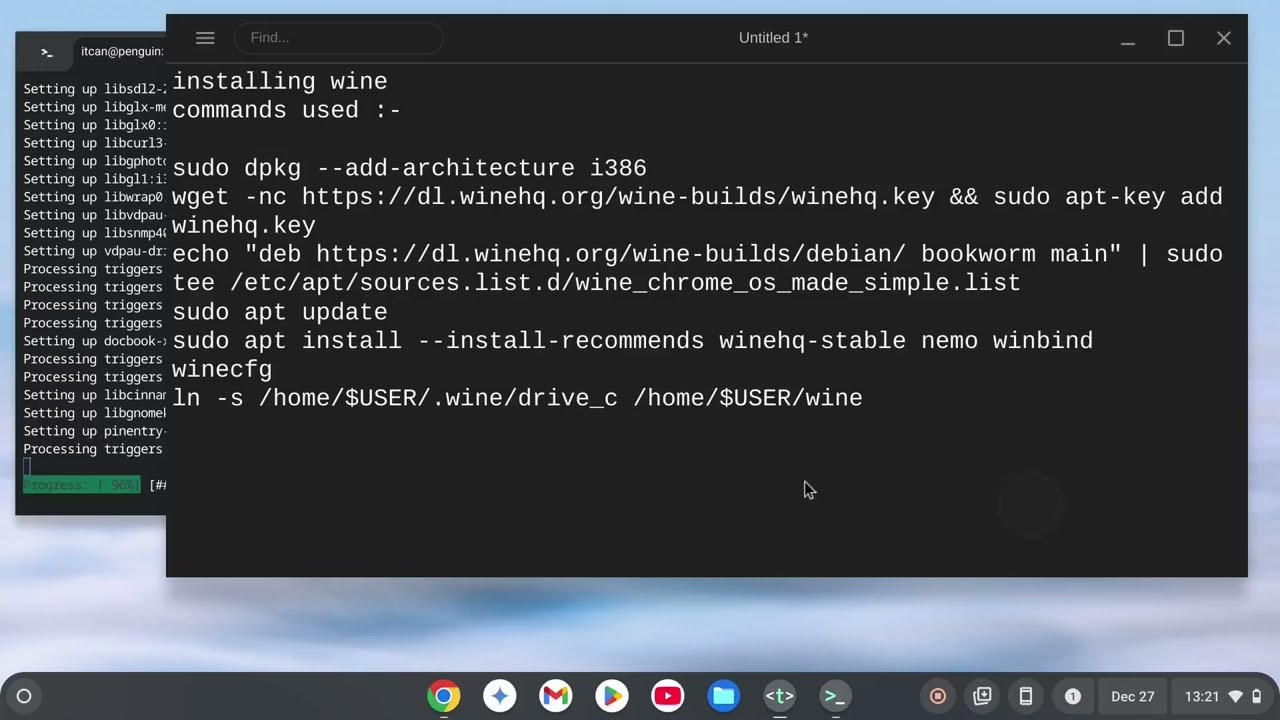Click the 'winecfg' line
1280x720 pixels.
[x=222, y=370]
